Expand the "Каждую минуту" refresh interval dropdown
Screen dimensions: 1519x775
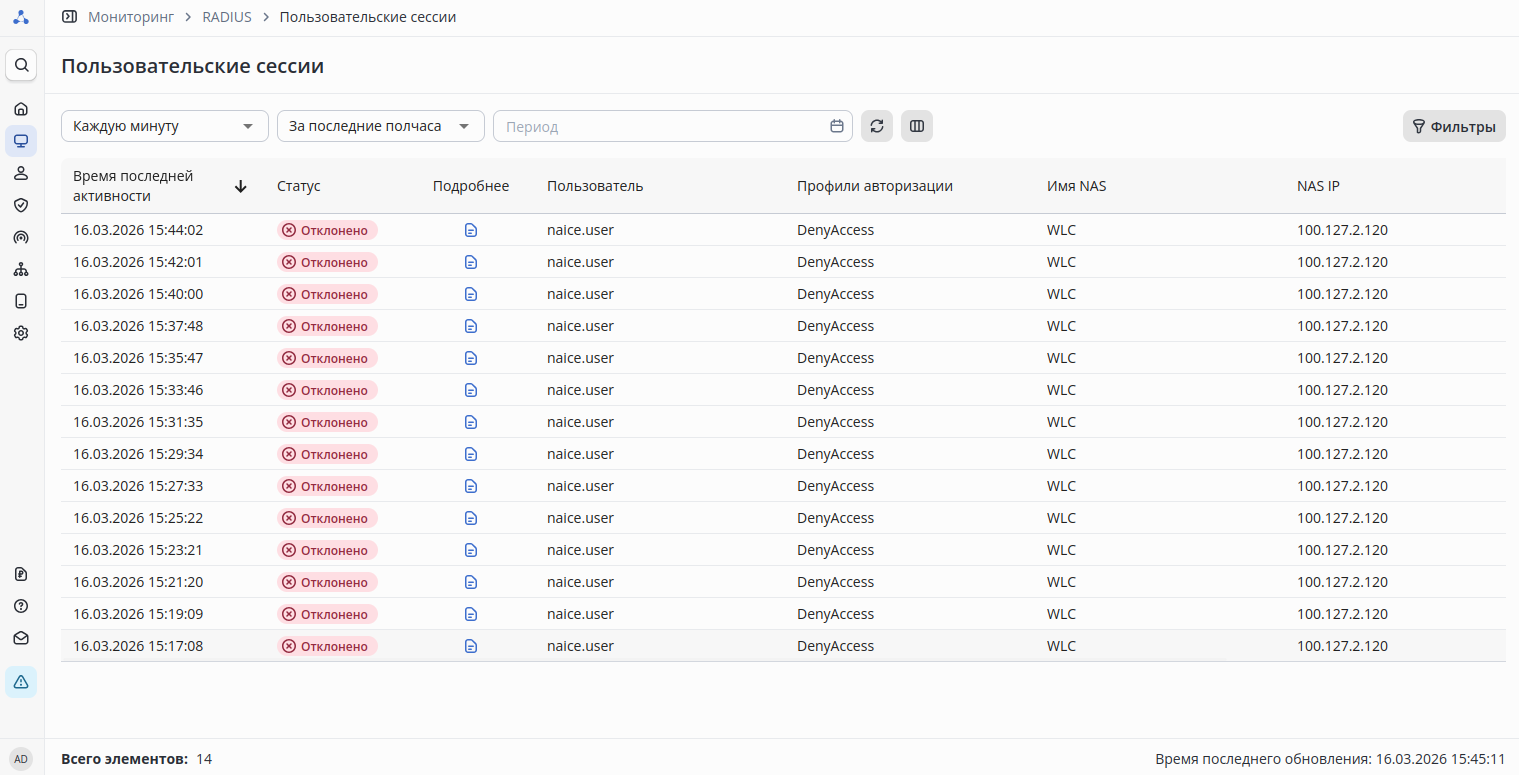[165, 126]
